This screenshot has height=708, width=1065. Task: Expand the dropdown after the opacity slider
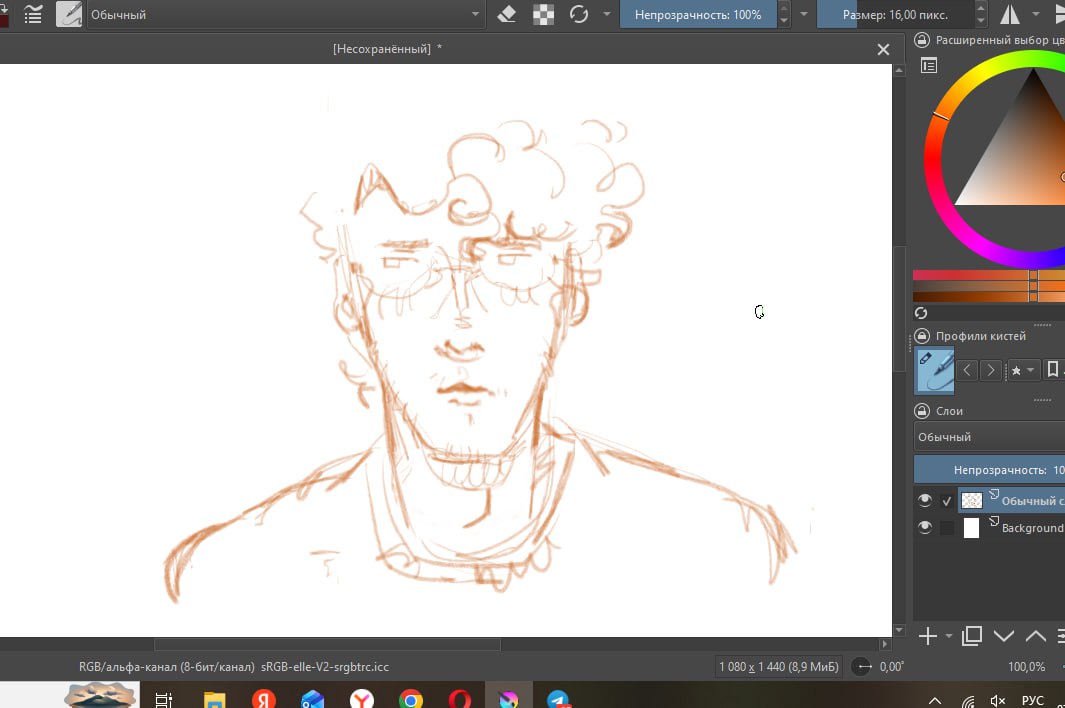[x=804, y=14]
